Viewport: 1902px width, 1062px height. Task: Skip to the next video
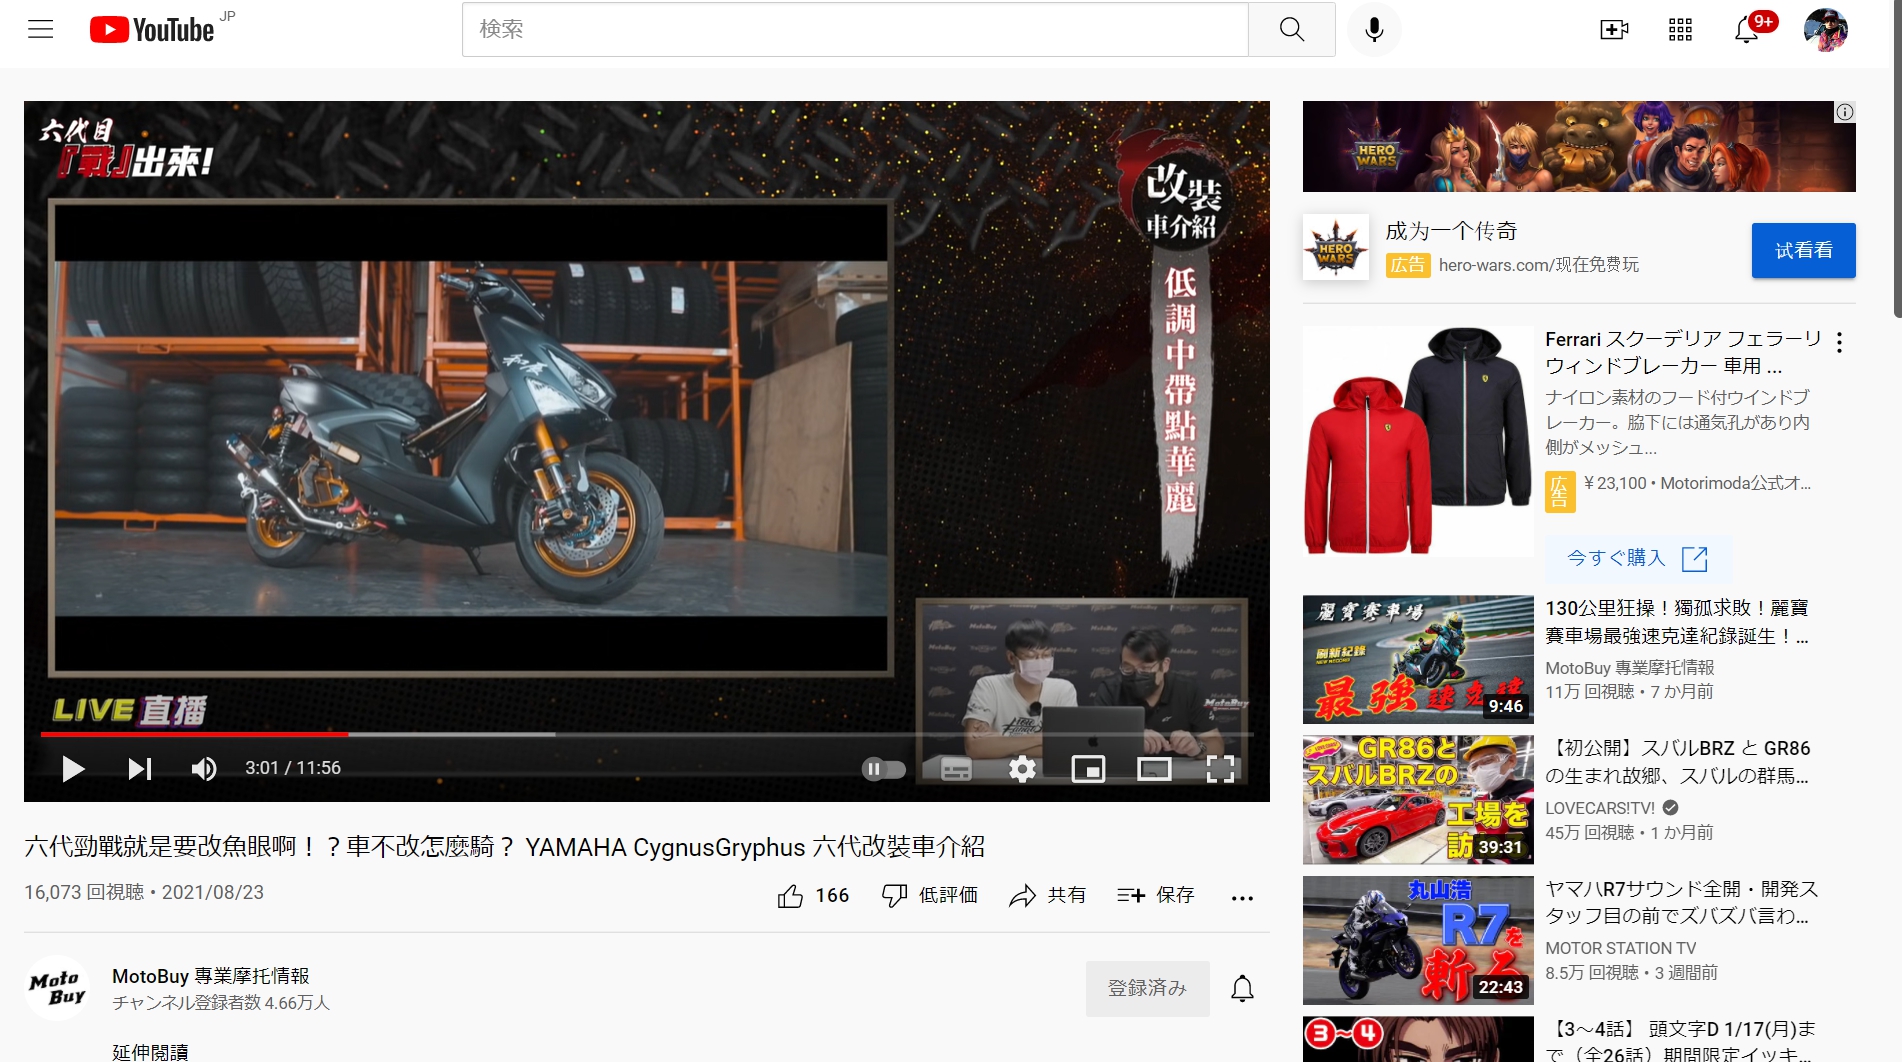[x=139, y=768]
